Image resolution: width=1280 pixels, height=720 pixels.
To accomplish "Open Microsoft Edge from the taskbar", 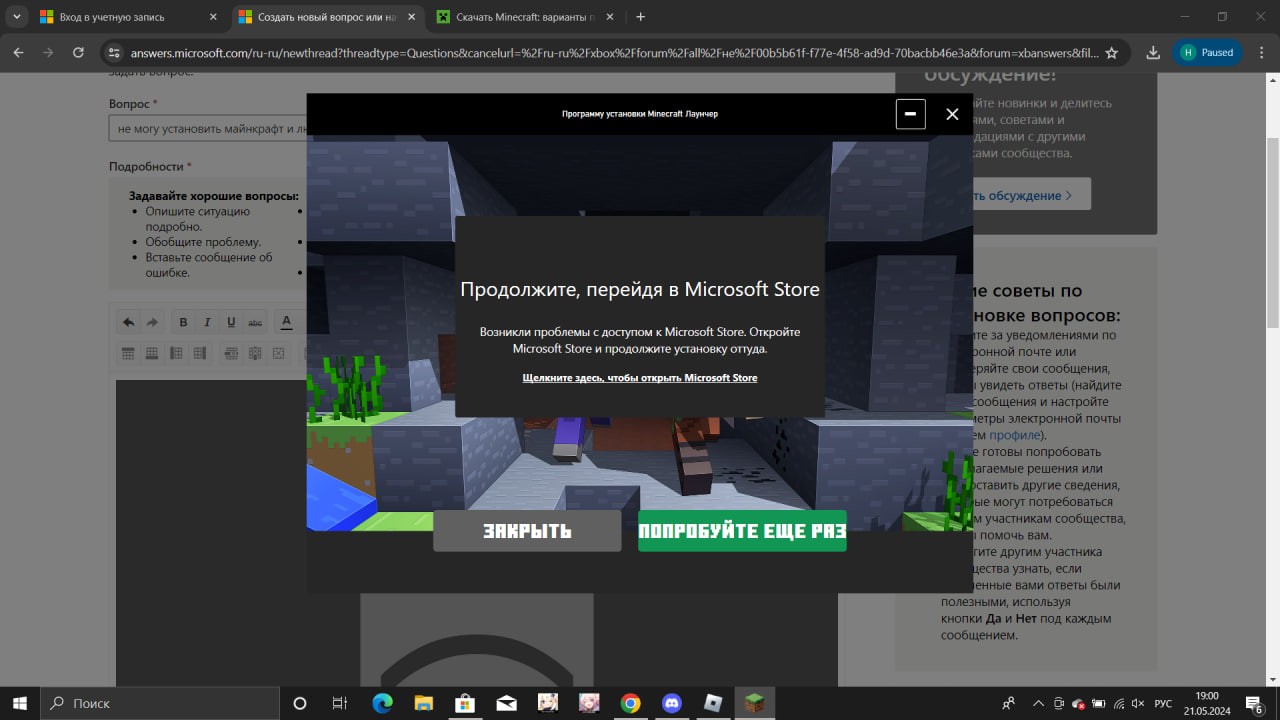I will [x=382, y=703].
